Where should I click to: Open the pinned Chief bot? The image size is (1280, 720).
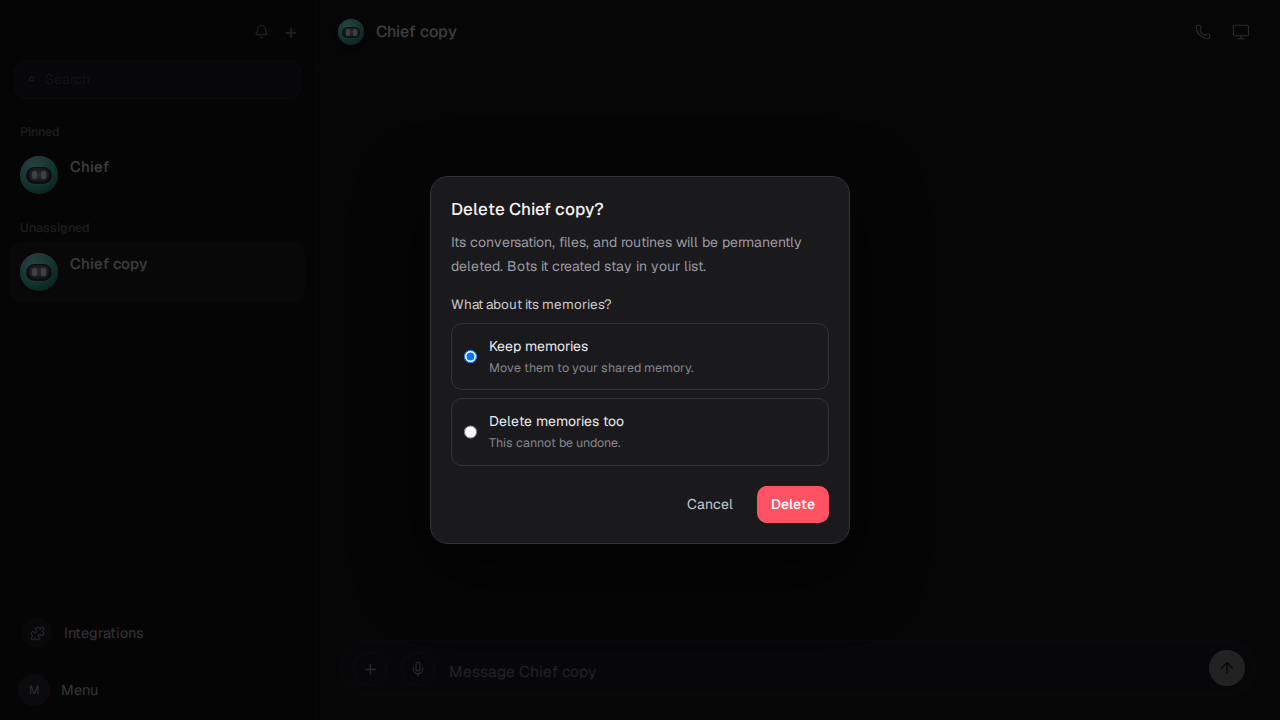click(158, 174)
